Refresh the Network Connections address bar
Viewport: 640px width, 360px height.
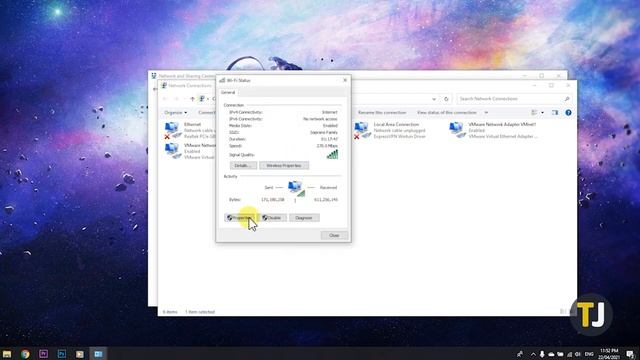[446, 99]
